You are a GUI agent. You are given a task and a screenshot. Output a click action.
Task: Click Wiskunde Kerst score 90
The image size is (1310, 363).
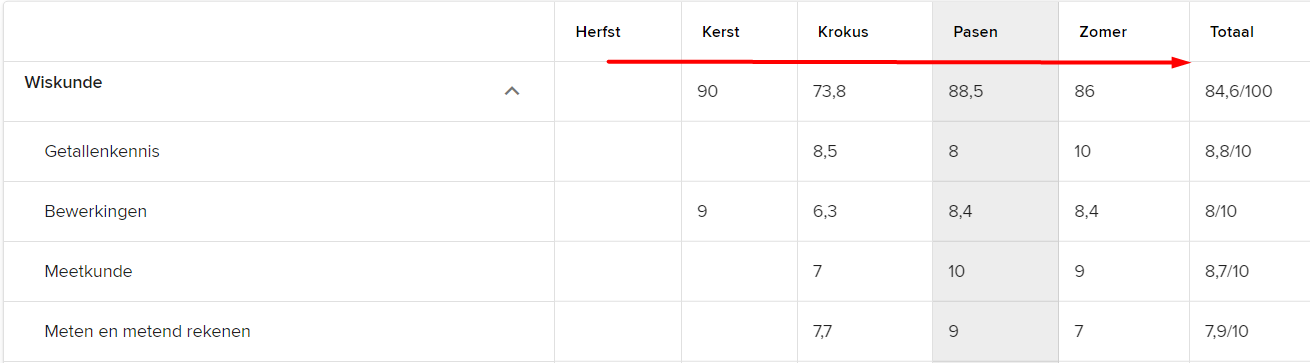click(708, 92)
